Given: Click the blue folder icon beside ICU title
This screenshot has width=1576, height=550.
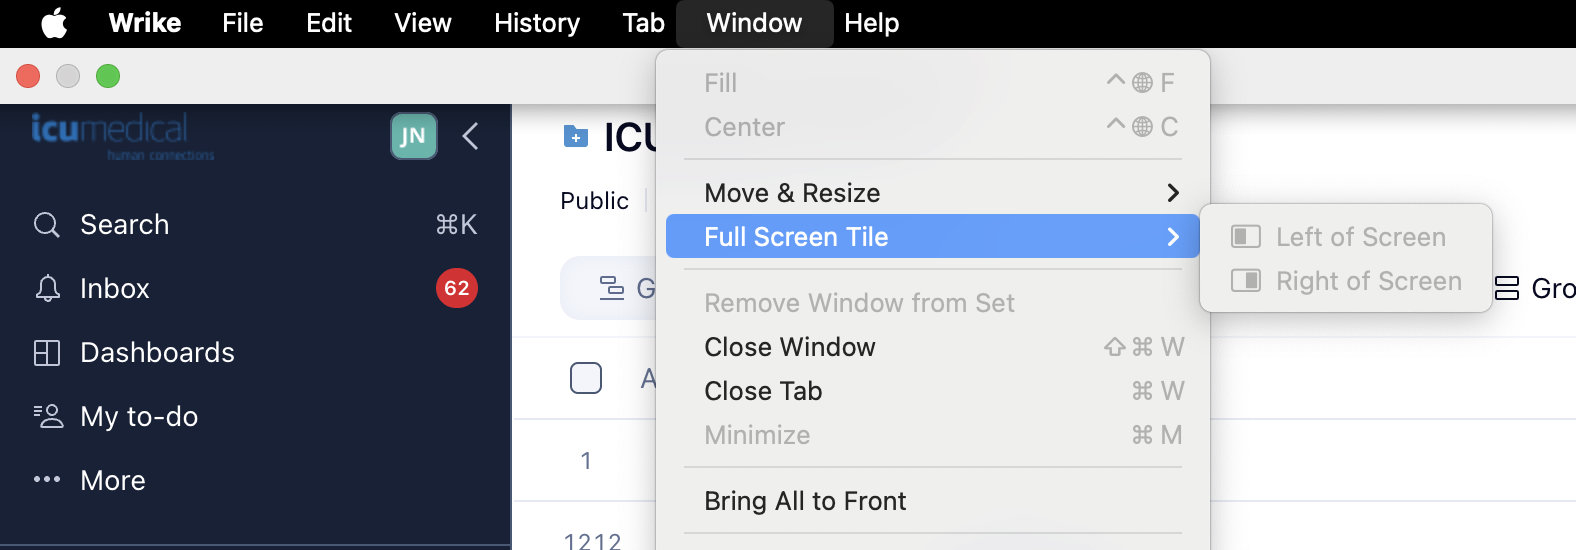Looking at the screenshot, I should tap(576, 136).
